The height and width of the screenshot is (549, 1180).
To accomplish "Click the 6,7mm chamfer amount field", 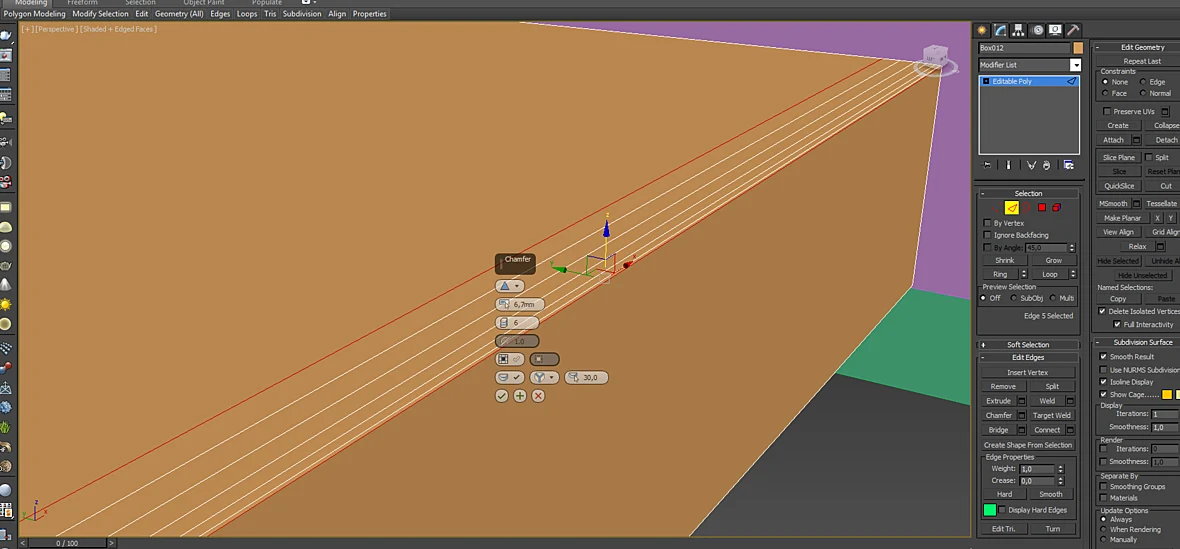I will 520,305.
